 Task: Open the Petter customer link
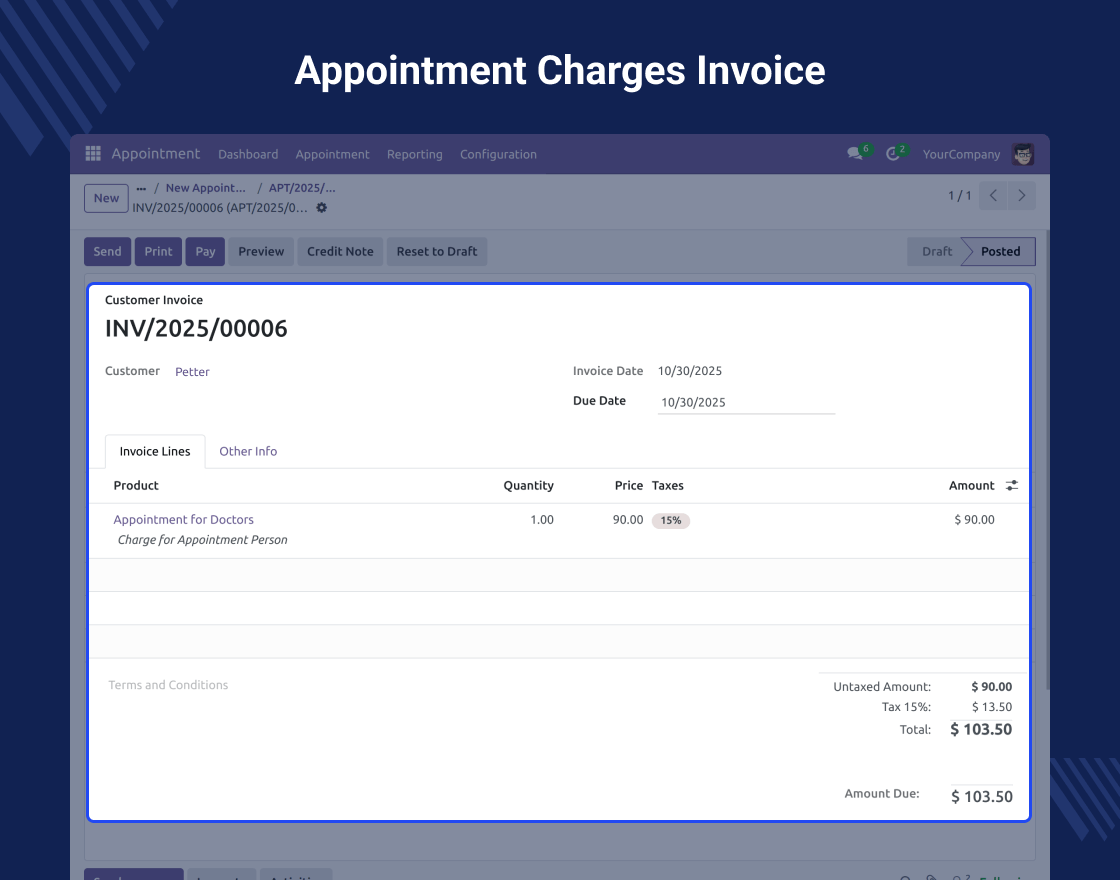[x=192, y=372]
